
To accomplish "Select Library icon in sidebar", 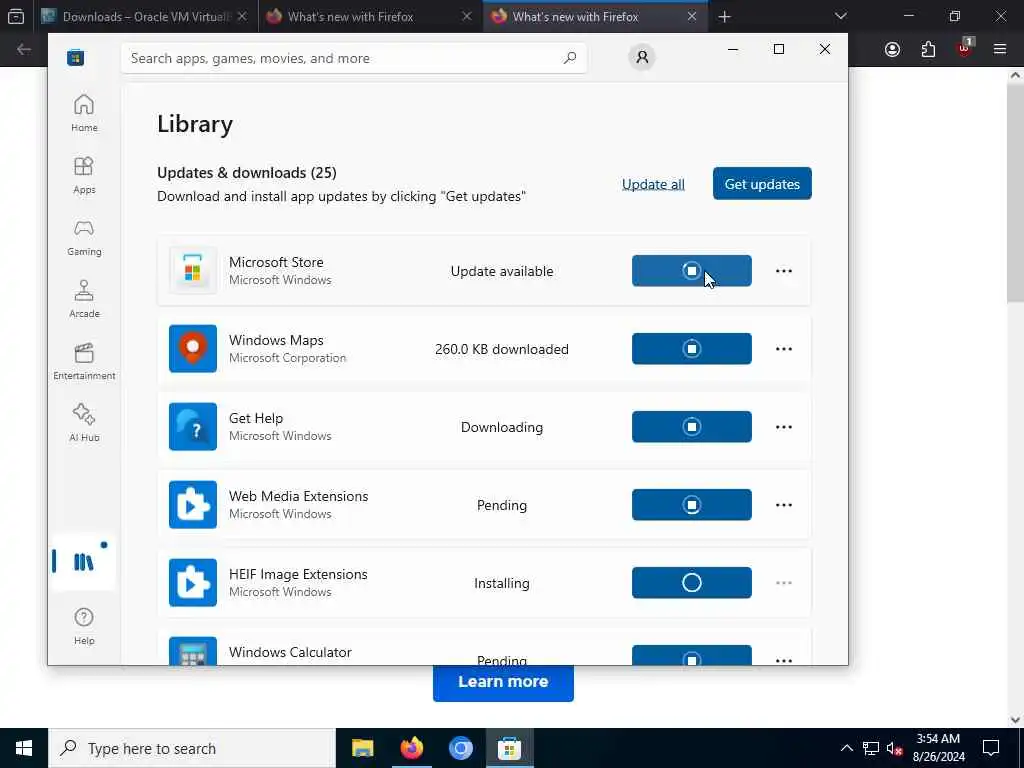I will (84, 562).
